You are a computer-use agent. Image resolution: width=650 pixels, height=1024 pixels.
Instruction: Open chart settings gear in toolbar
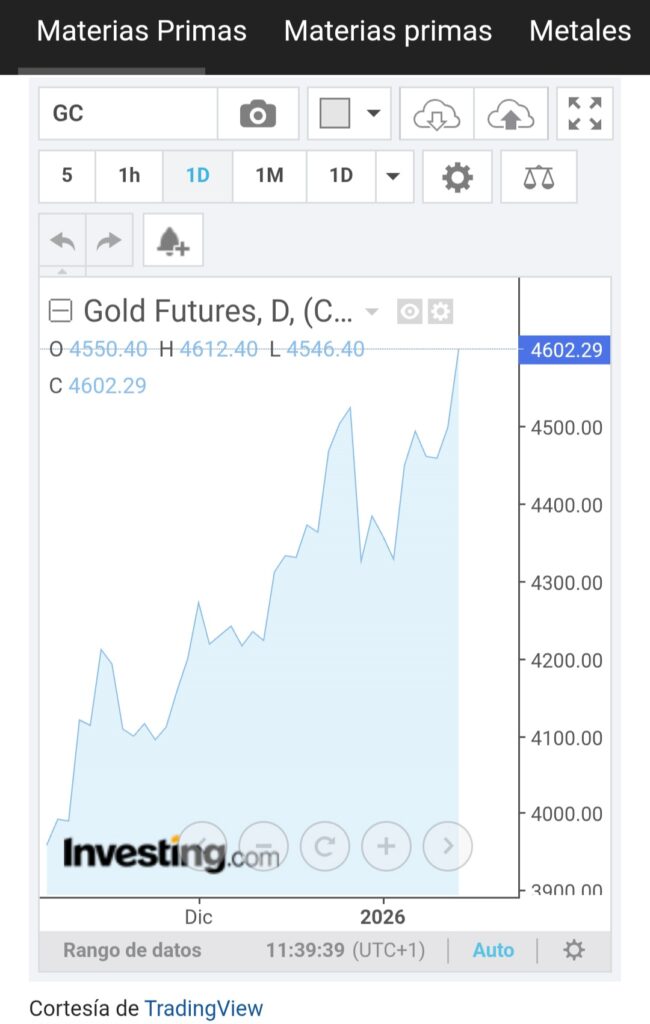click(x=457, y=177)
